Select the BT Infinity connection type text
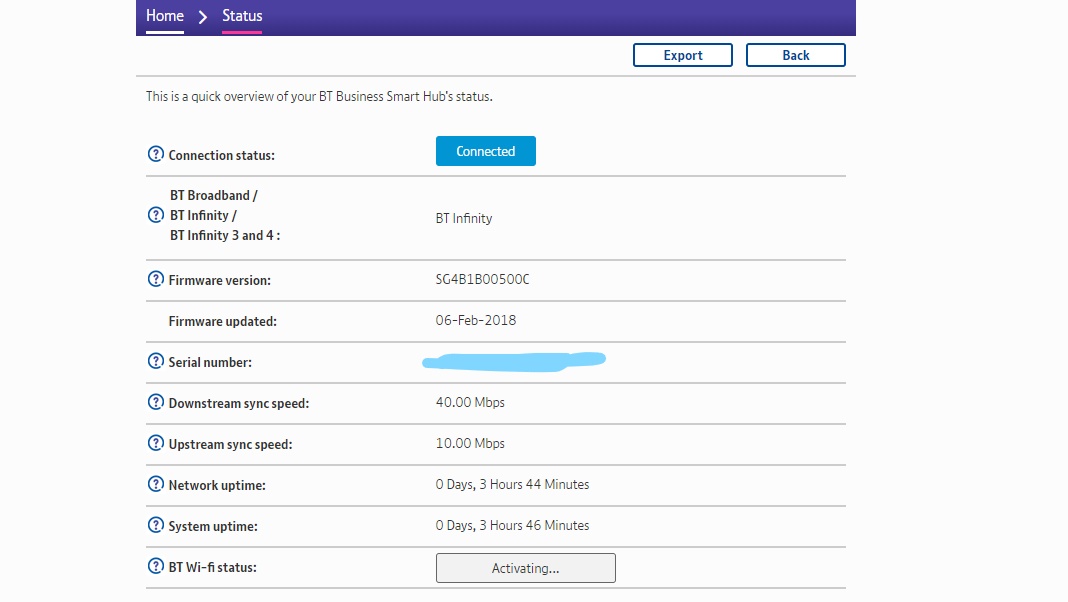 (464, 218)
